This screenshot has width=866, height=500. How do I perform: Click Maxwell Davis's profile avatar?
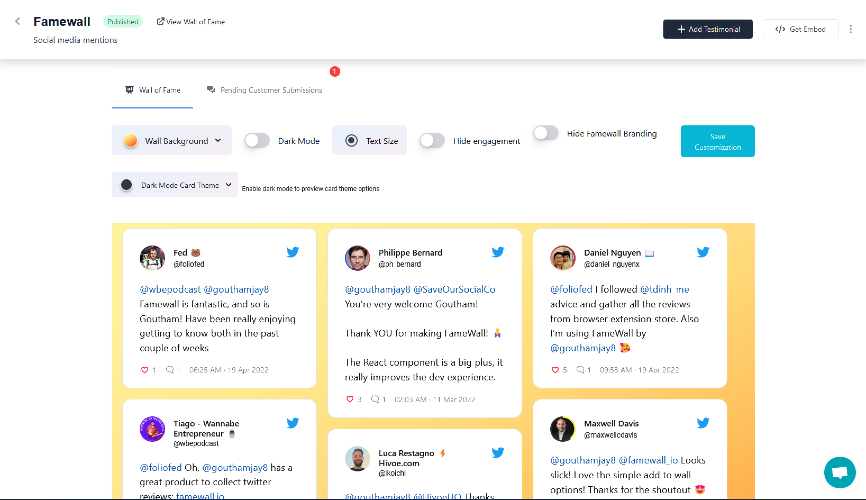click(x=563, y=429)
